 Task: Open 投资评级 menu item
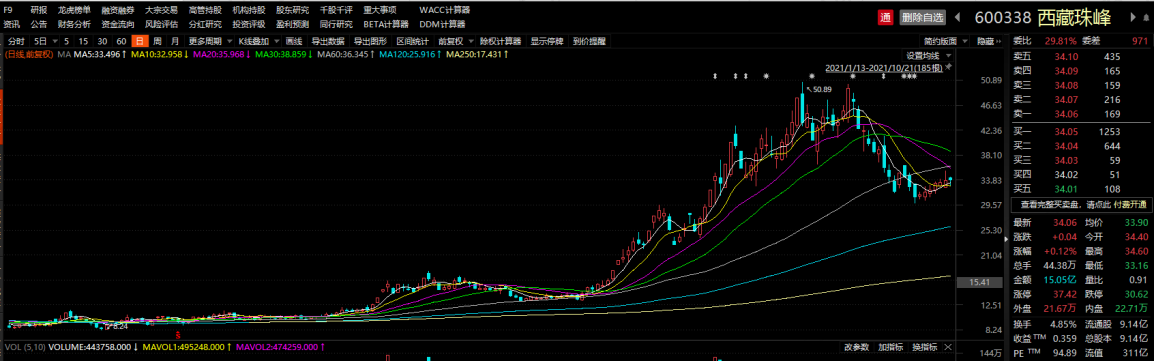(x=249, y=24)
